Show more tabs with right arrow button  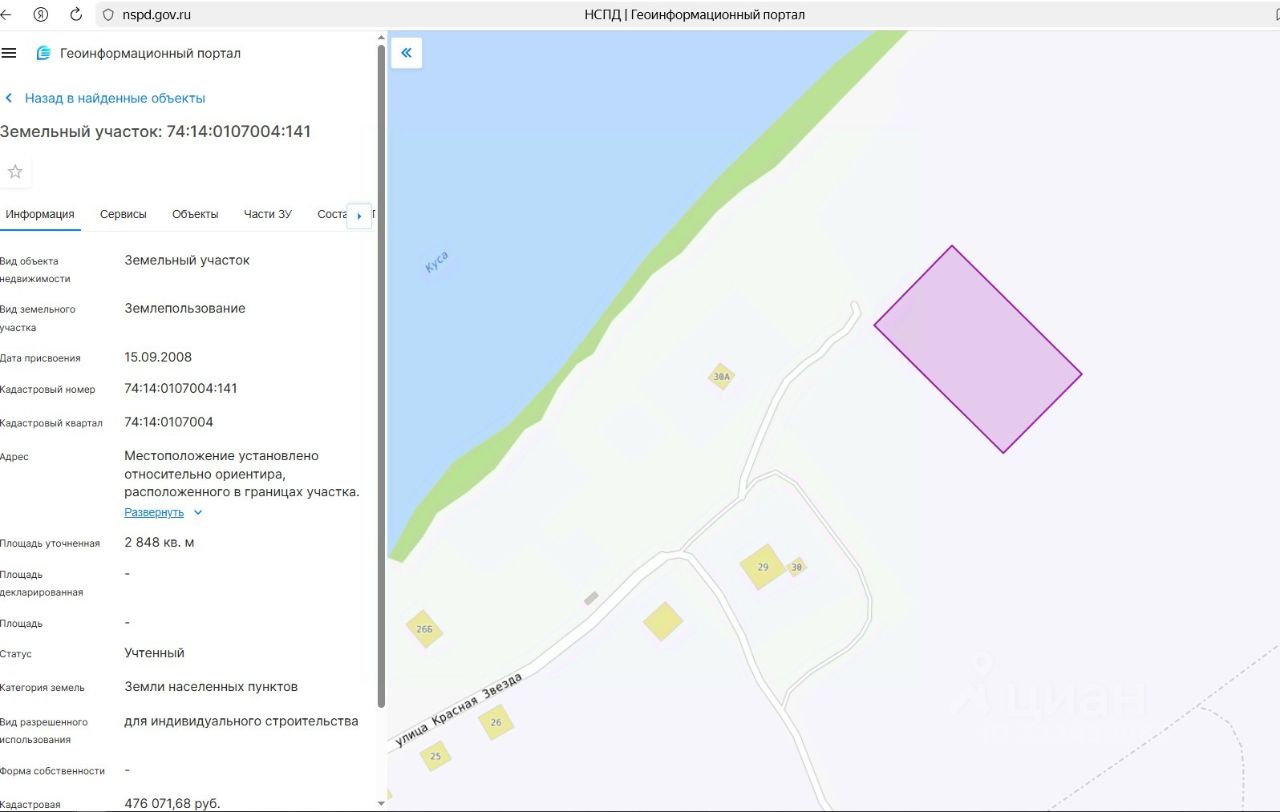359,215
